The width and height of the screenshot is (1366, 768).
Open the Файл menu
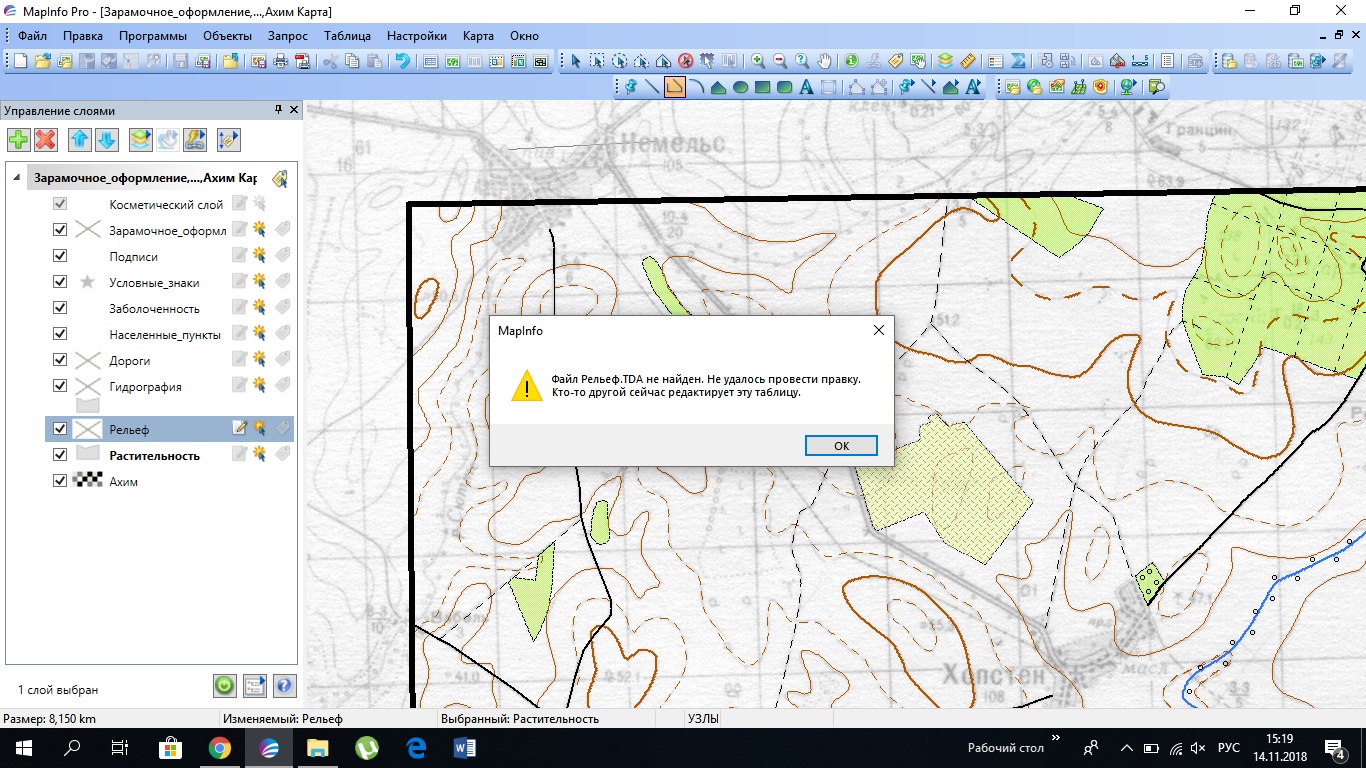(32, 36)
